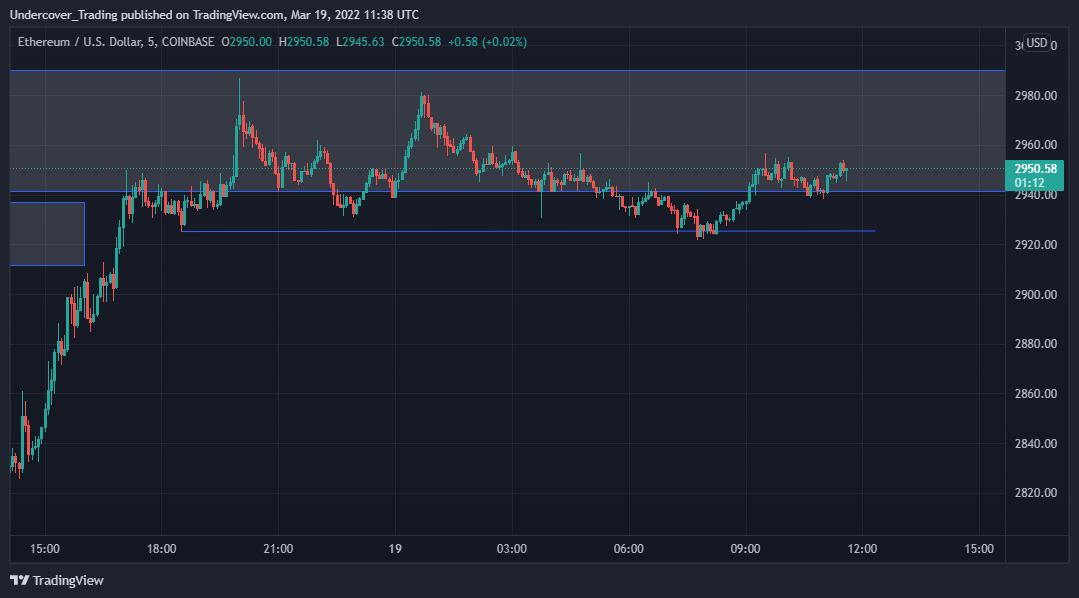Select the lower blue support line near 2925
Viewport: 1079px width, 598px height.
point(528,231)
